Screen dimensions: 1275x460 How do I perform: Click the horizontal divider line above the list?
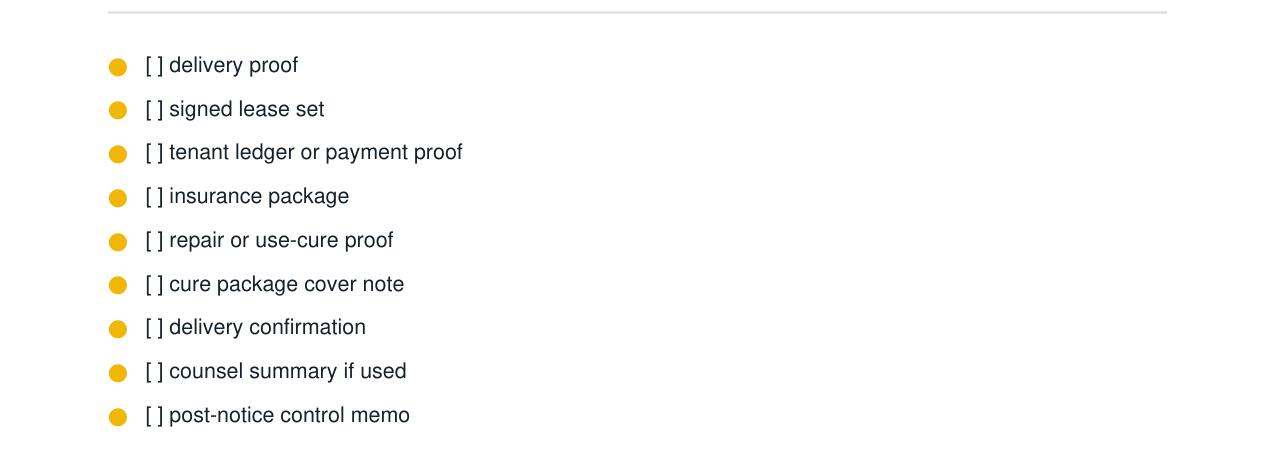point(637,13)
